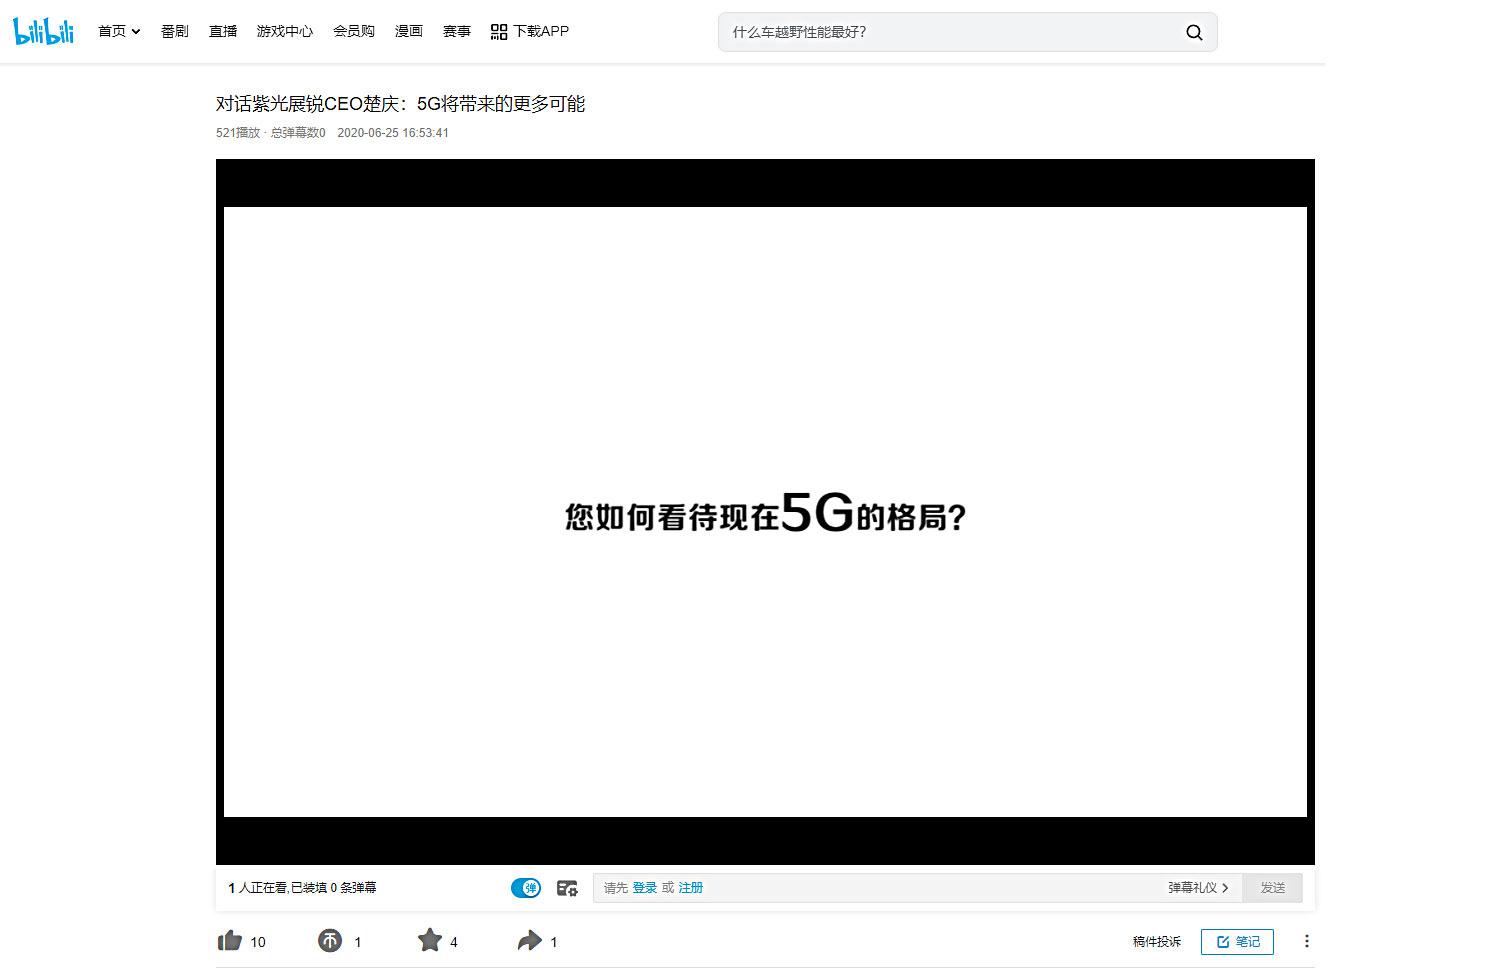Open danmaku settings icon
This screenshot has width=1497, height=972.
click(567, 888)
